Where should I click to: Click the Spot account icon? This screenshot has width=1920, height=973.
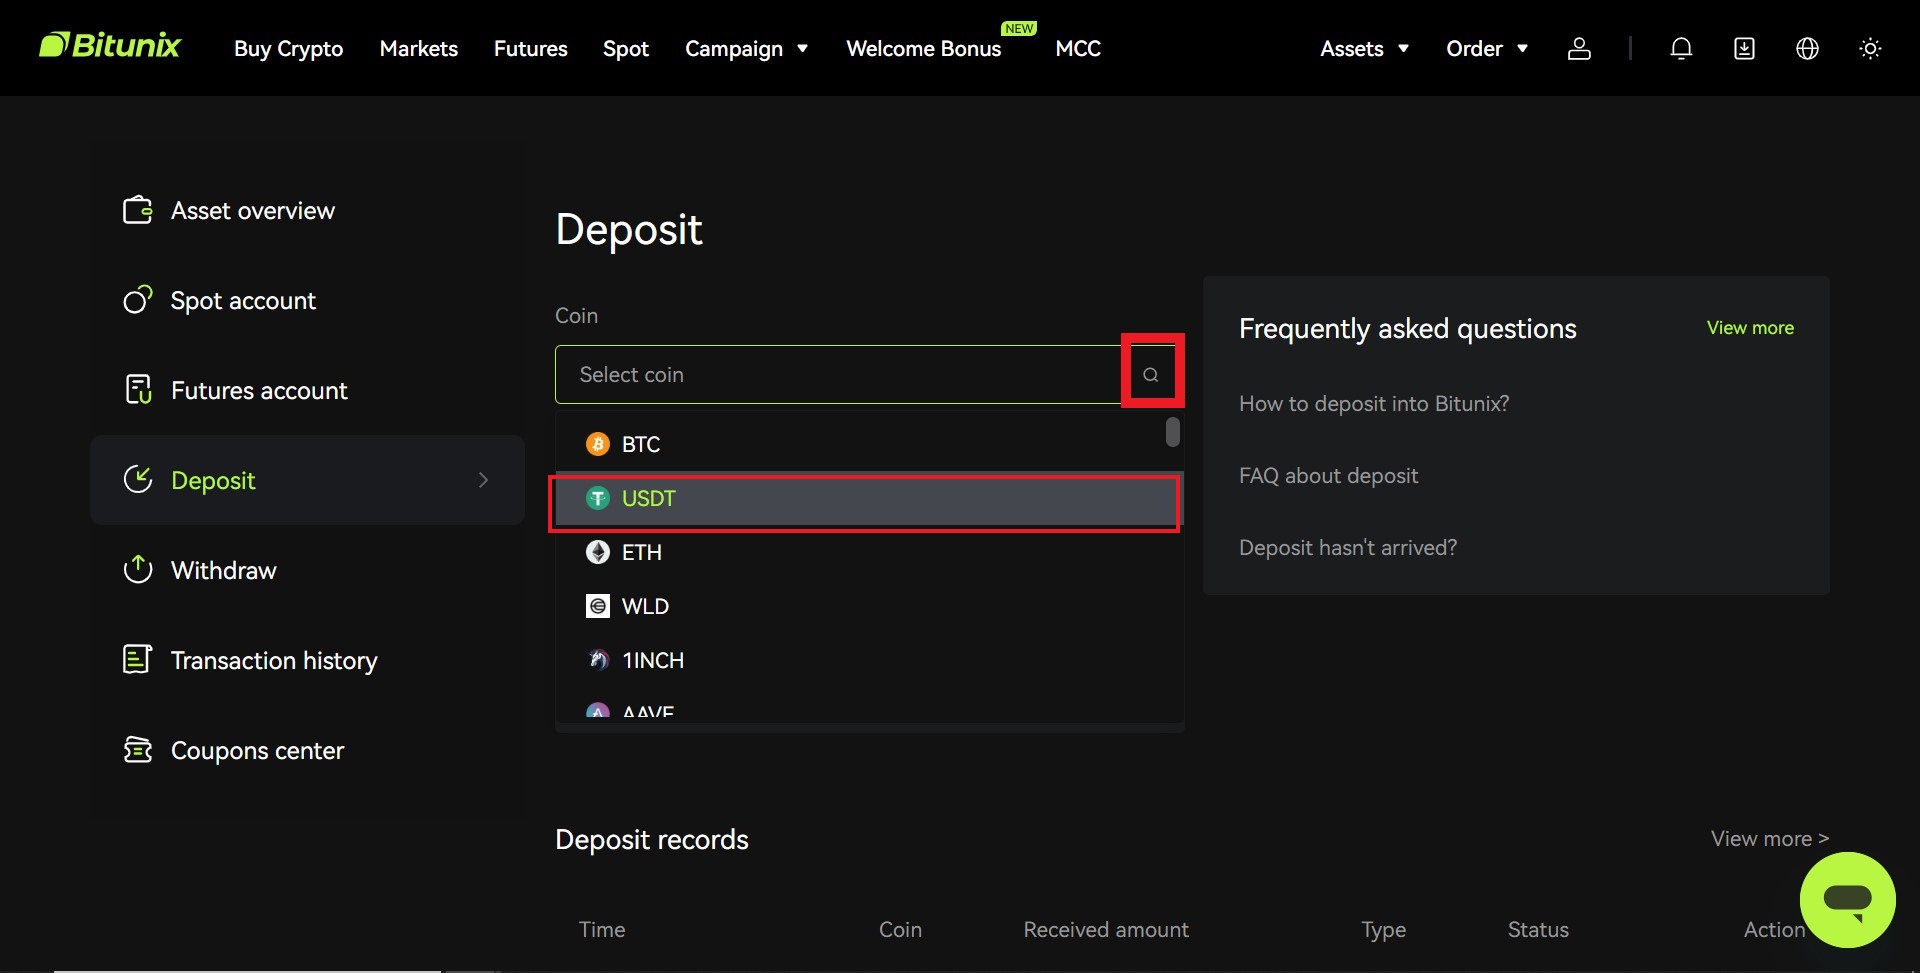(138, 300)
